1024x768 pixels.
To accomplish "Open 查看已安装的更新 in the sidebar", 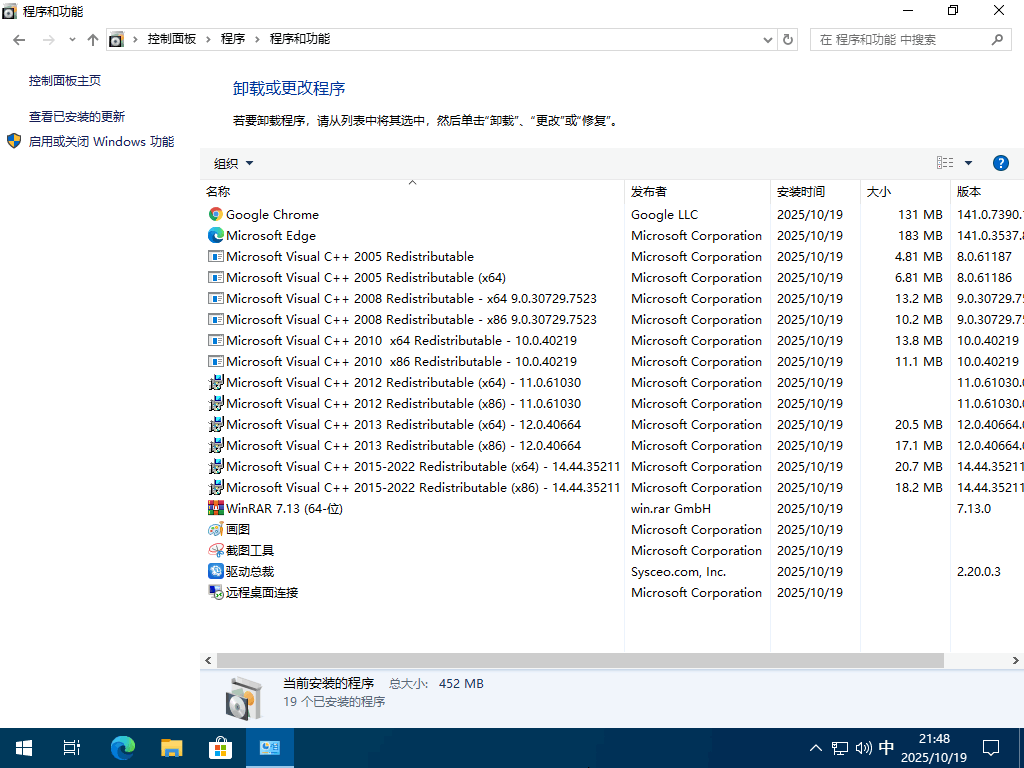I will (x=80, y=116).
